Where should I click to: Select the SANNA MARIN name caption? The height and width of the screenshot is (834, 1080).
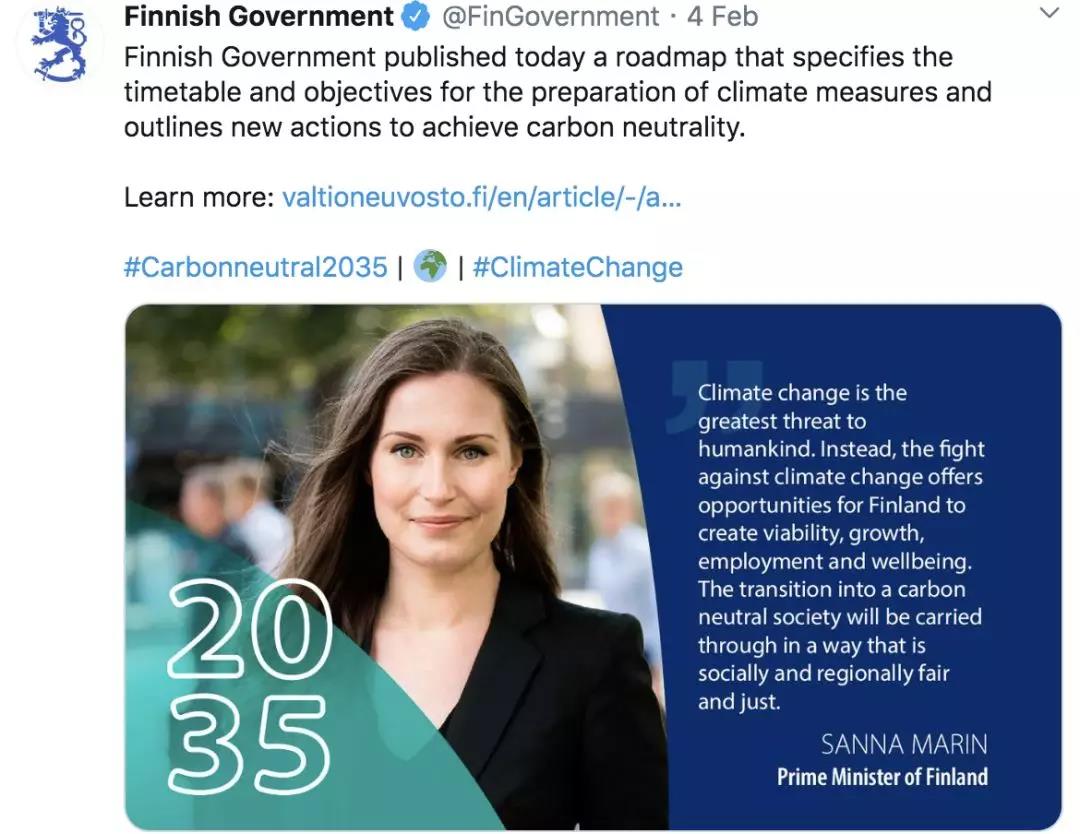904,744
